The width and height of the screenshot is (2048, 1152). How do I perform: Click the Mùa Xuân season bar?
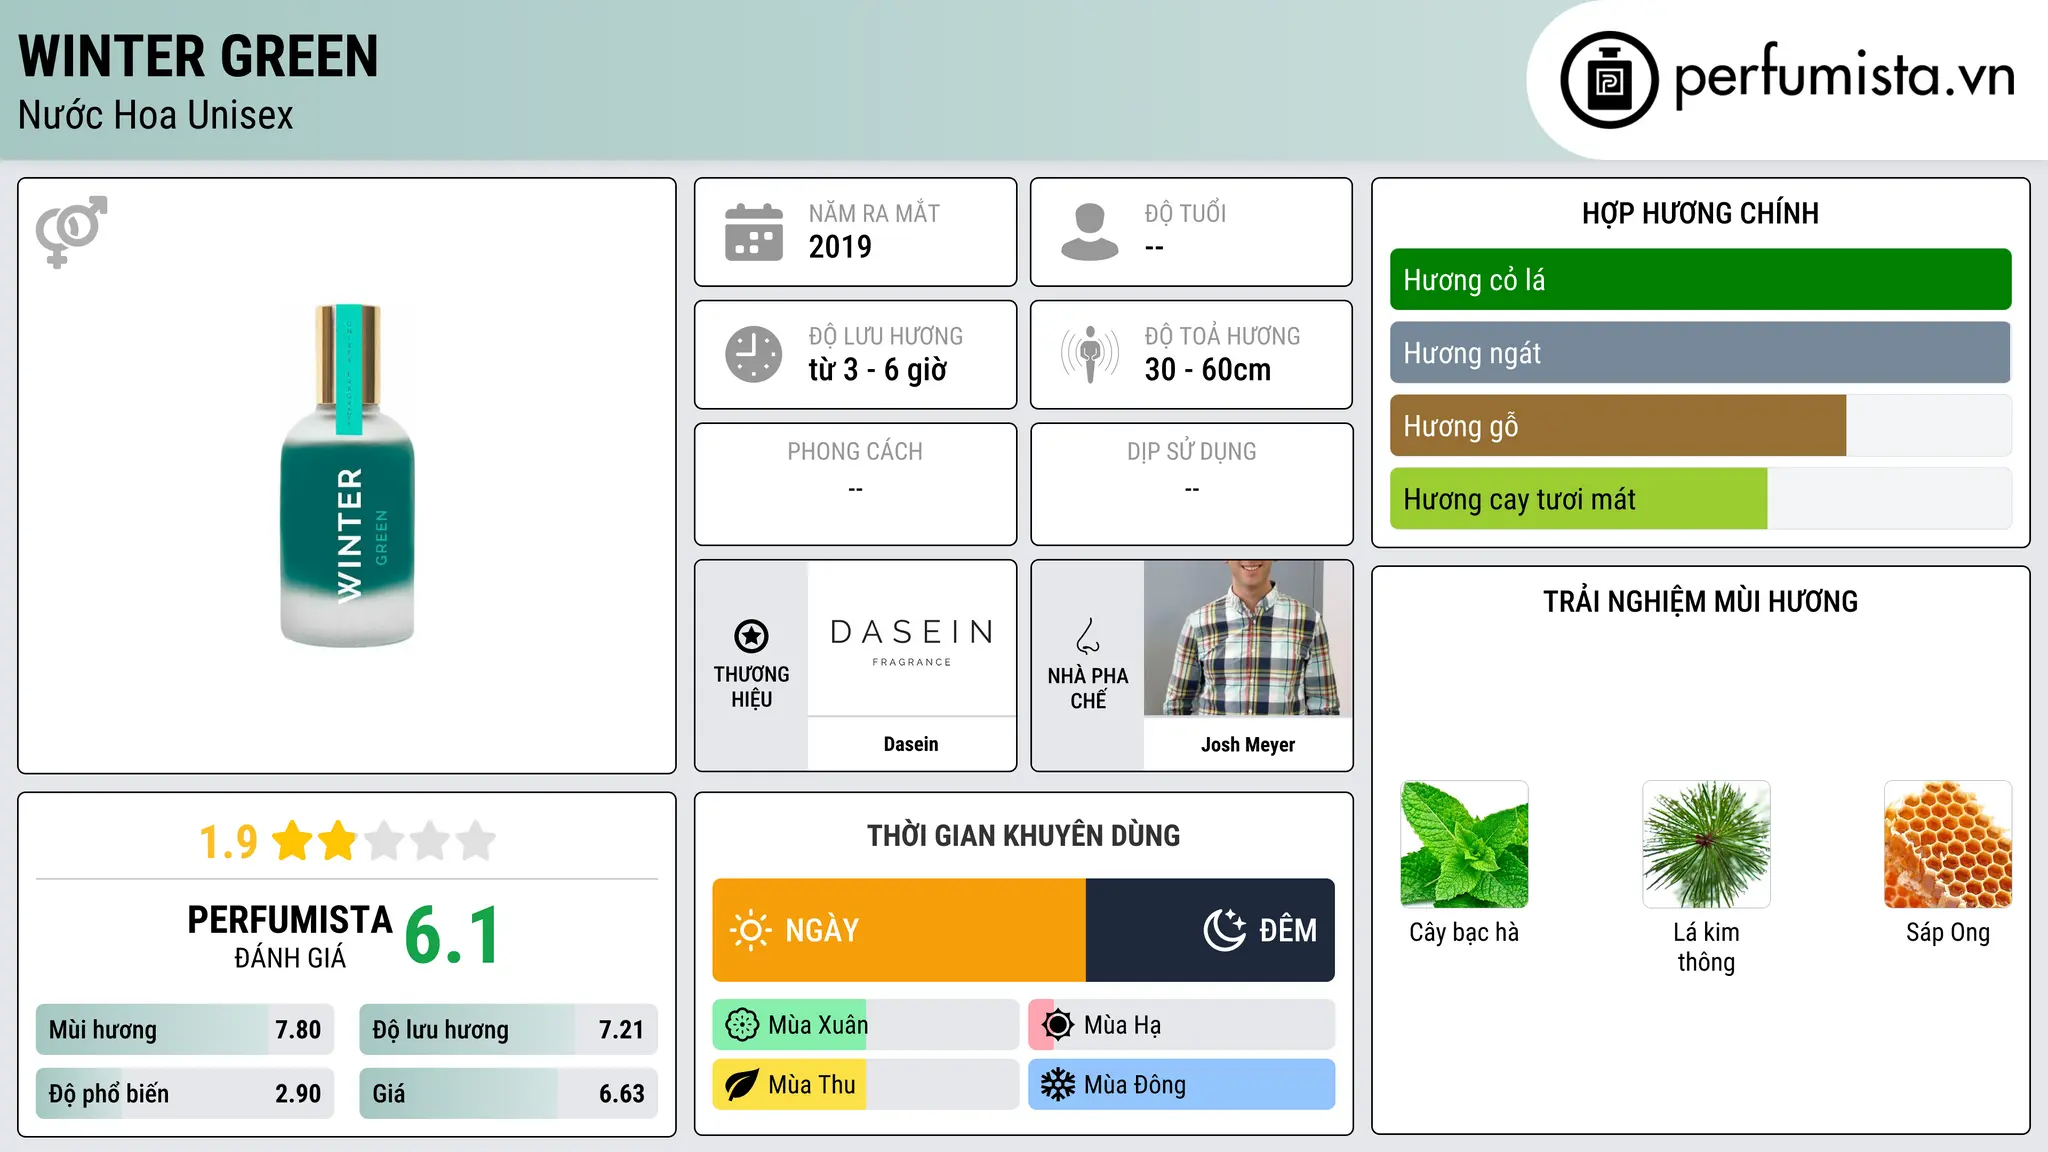865,1025
